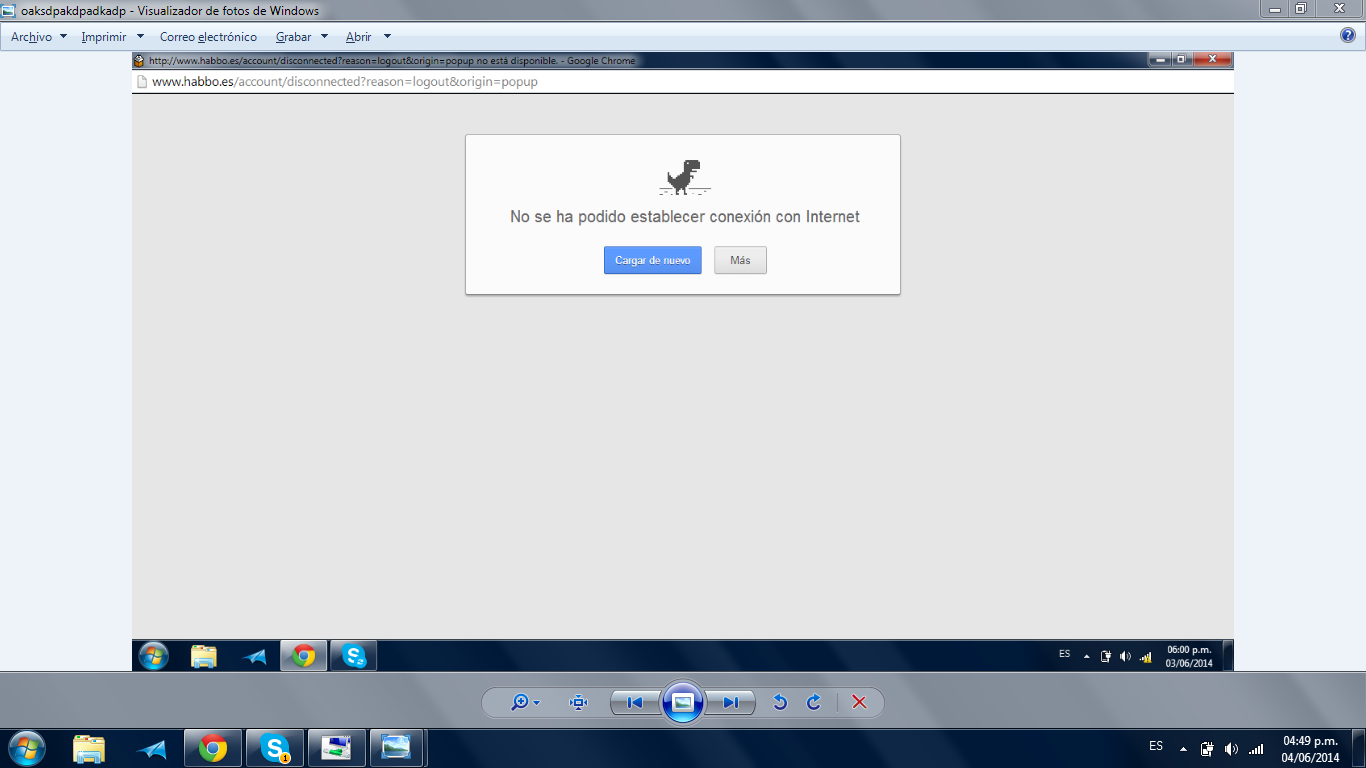Open the Archivo menu in Photo Viewer
The width and height of the screenshot is (1366, 768).
(x=39, y=37)
